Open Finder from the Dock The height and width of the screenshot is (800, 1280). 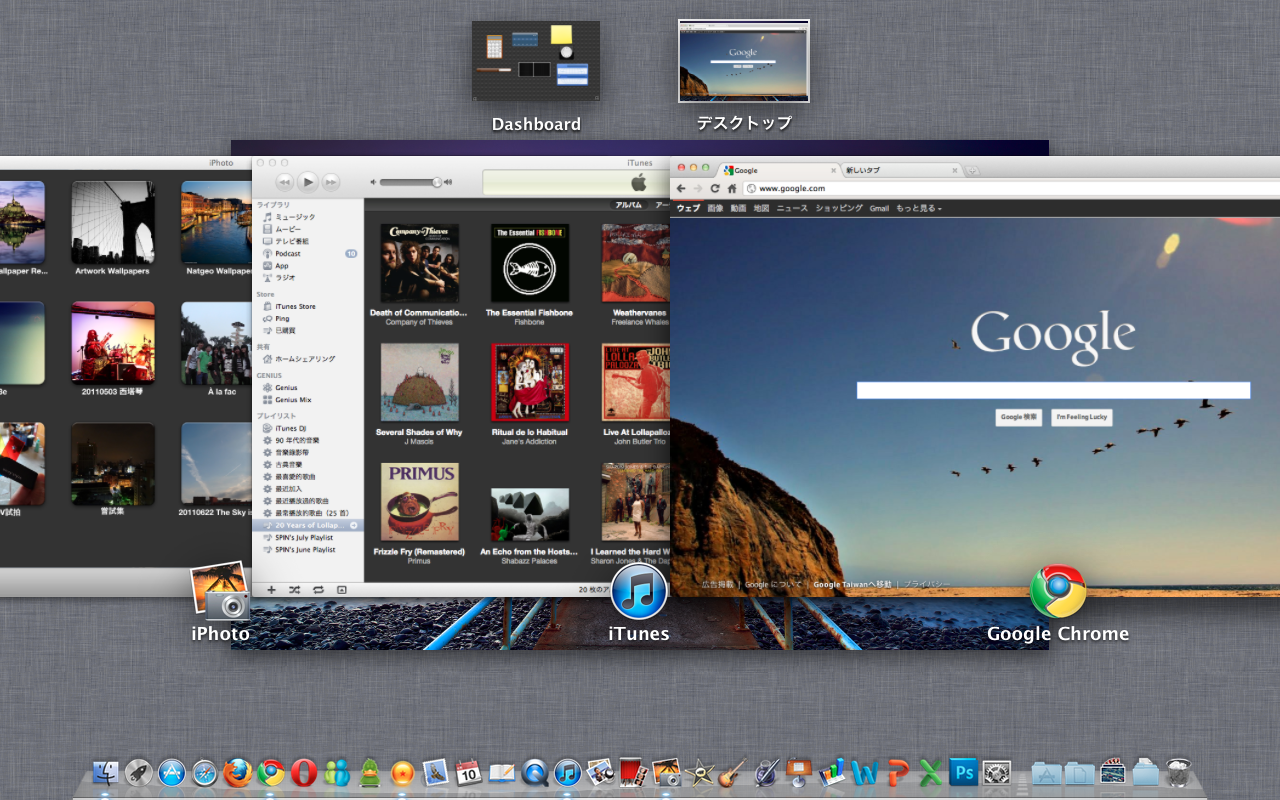click(x=105, y=772)
